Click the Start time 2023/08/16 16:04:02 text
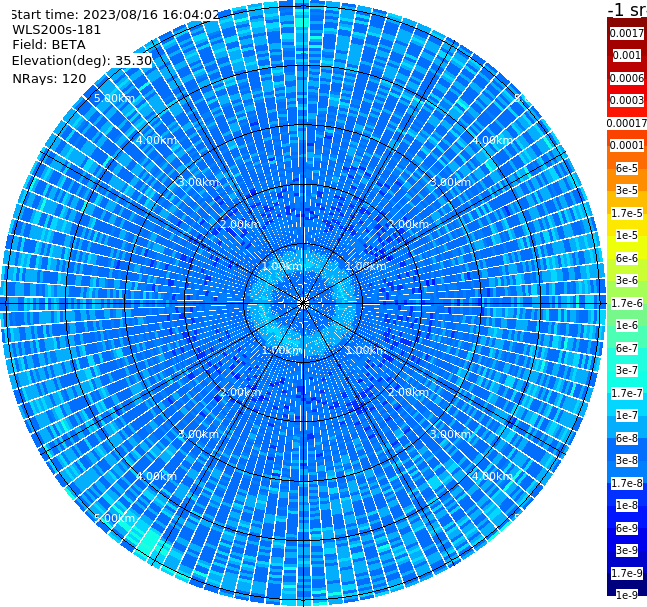The width and height of the screenshot is (647, 607). coord(115,15)
